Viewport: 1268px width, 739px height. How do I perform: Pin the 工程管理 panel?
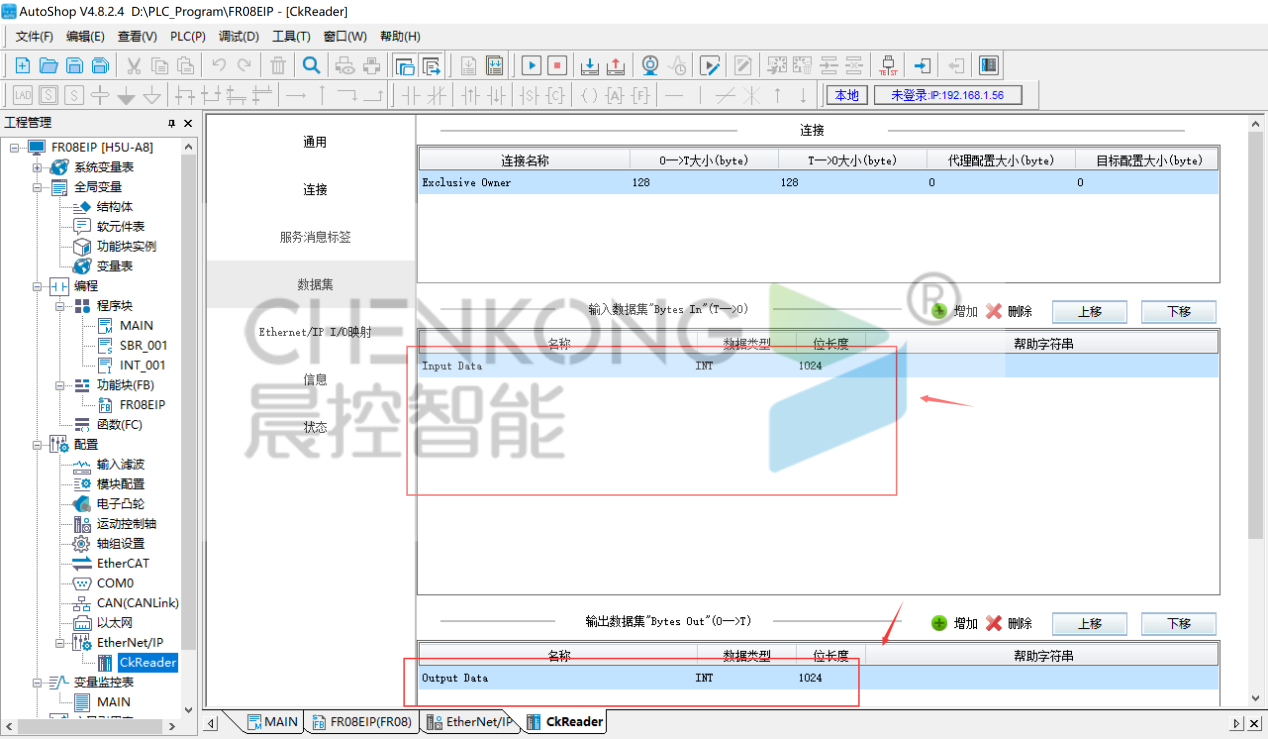click(171, 123)
